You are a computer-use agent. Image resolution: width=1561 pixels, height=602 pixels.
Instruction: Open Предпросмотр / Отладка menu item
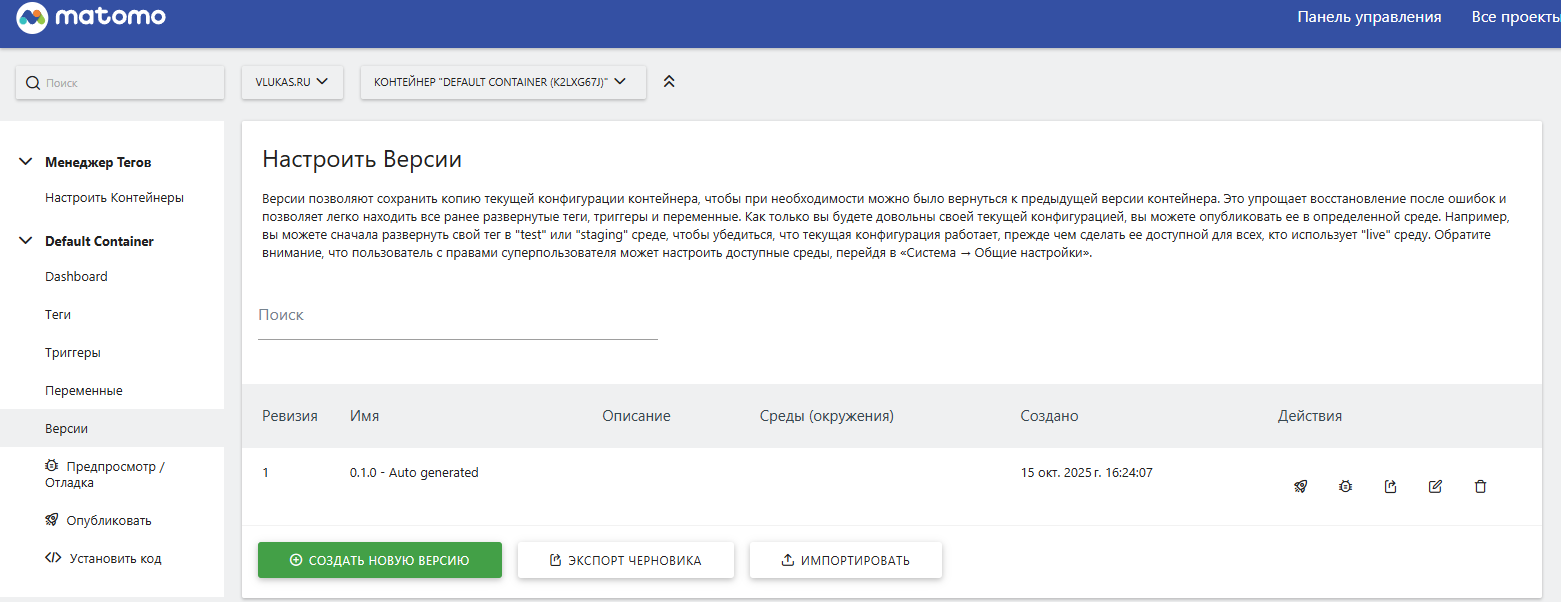coord(104,474)
